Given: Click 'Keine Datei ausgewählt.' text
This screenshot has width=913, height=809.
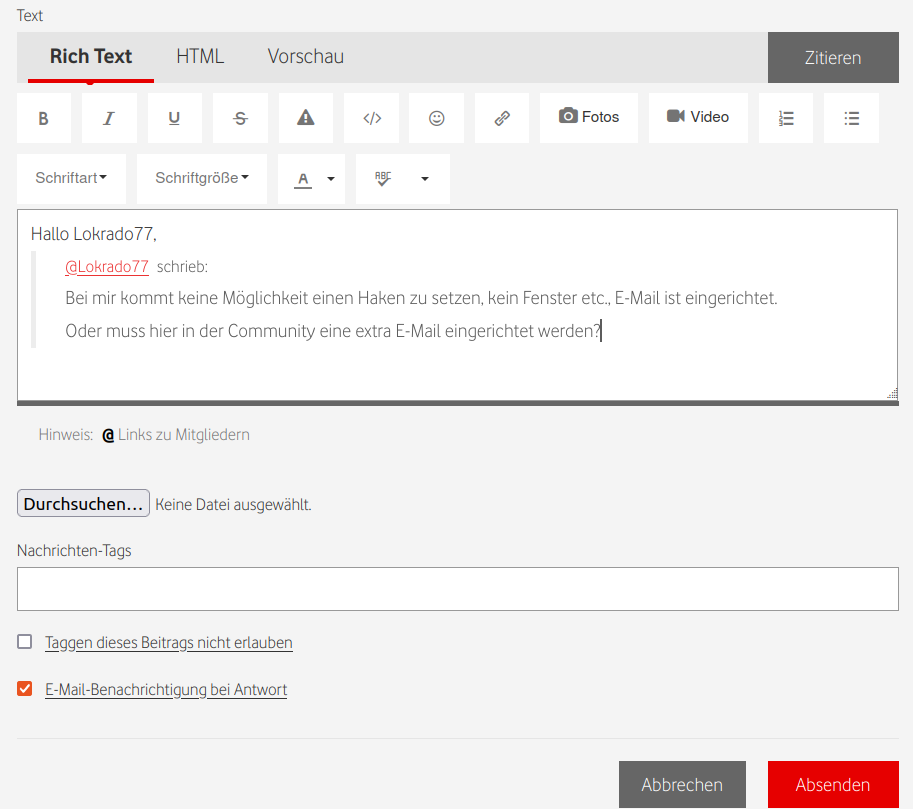Looking at the screenshot, I should [x=233, y=505].
